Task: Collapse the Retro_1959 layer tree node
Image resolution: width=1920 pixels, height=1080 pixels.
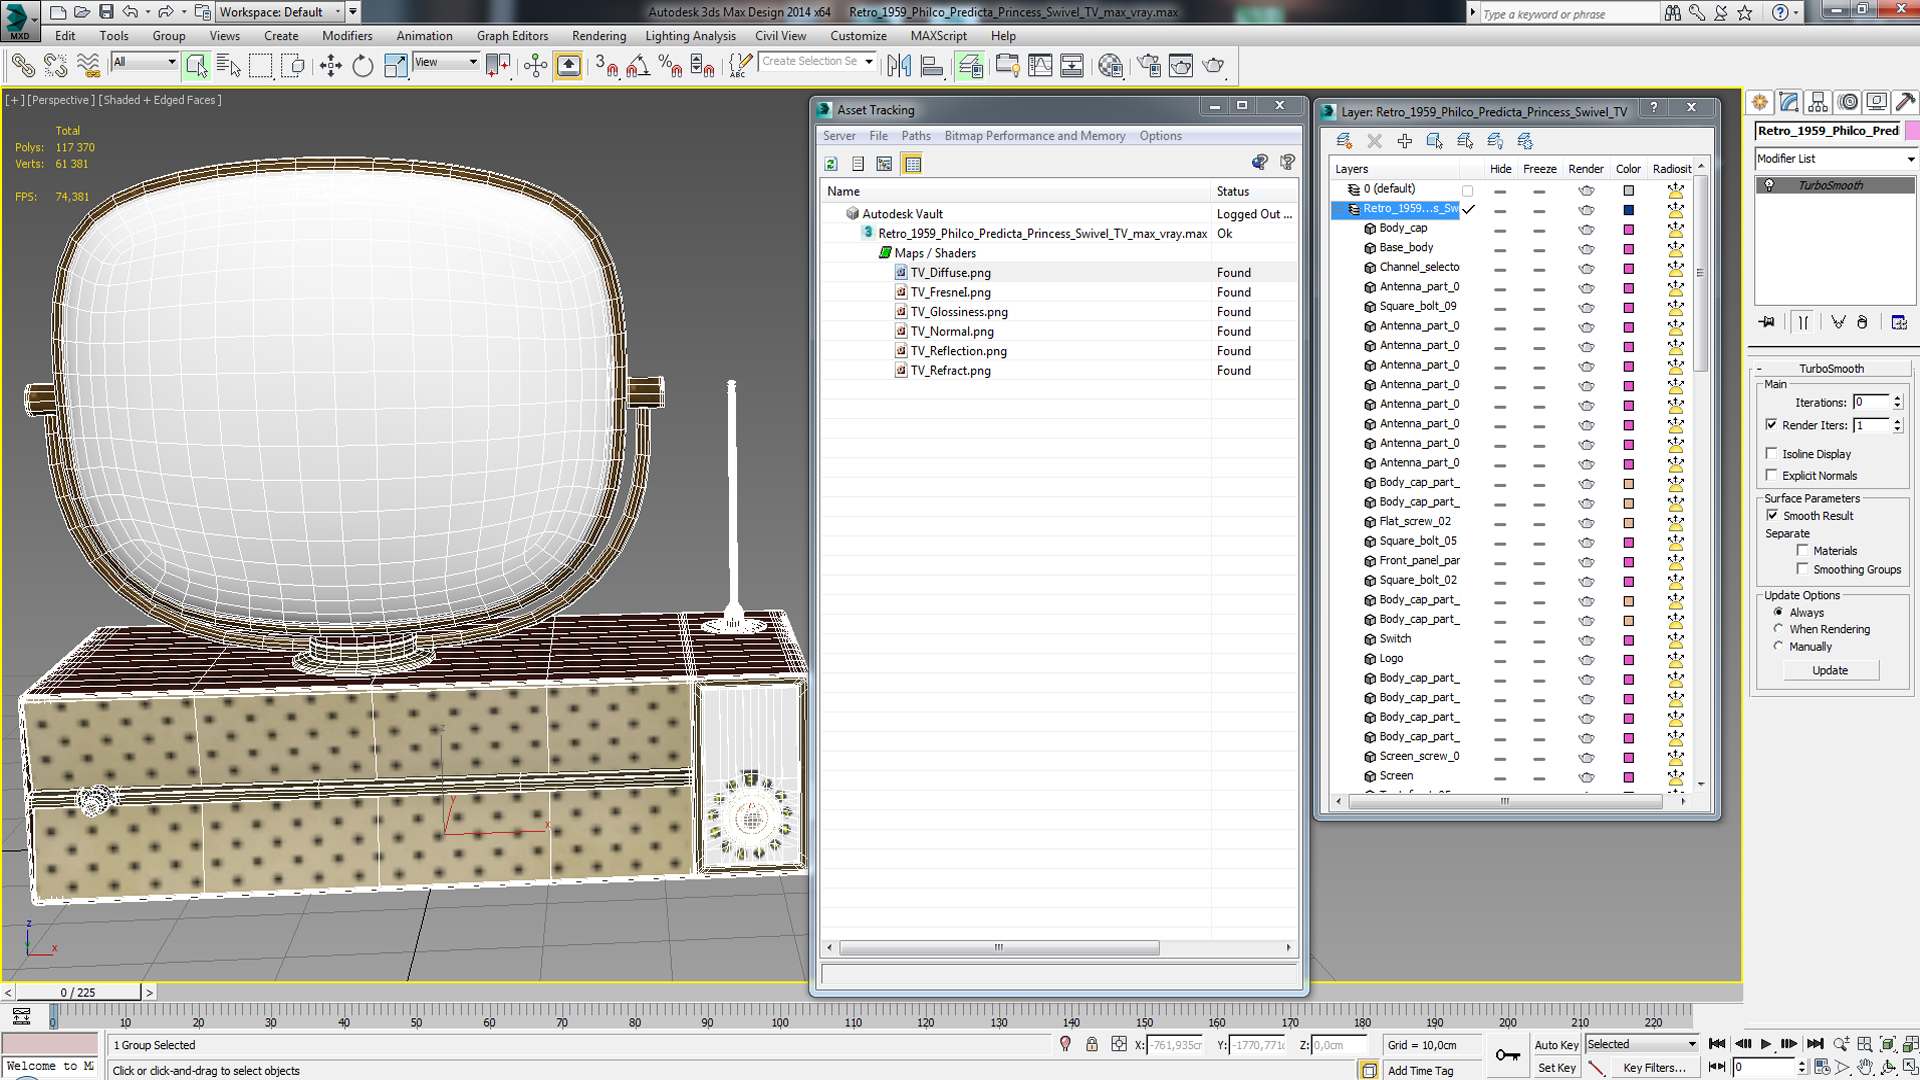Action: tap(1339, 209)
